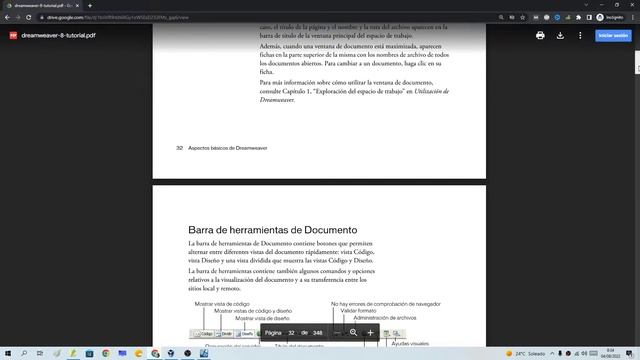Viewport: 640px width, 360px height.
Task: Click the label No hay errores de comprobación de navegador
Action: click(x=386, y=304)
